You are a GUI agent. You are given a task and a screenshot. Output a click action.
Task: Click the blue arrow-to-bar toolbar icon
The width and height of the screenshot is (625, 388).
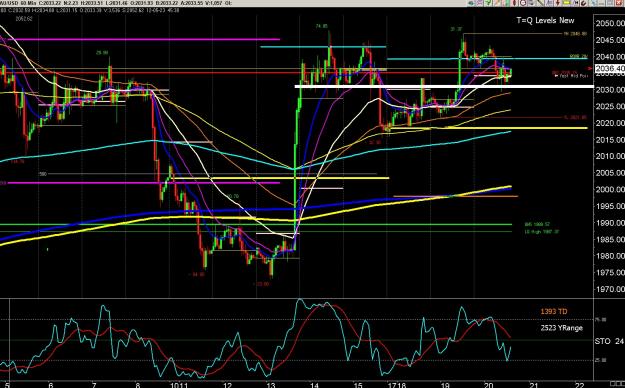[576, 3]
